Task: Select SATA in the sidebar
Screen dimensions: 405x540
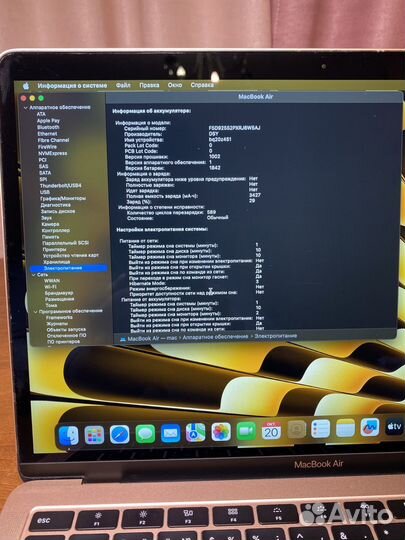Action: [x=45, y=173]
